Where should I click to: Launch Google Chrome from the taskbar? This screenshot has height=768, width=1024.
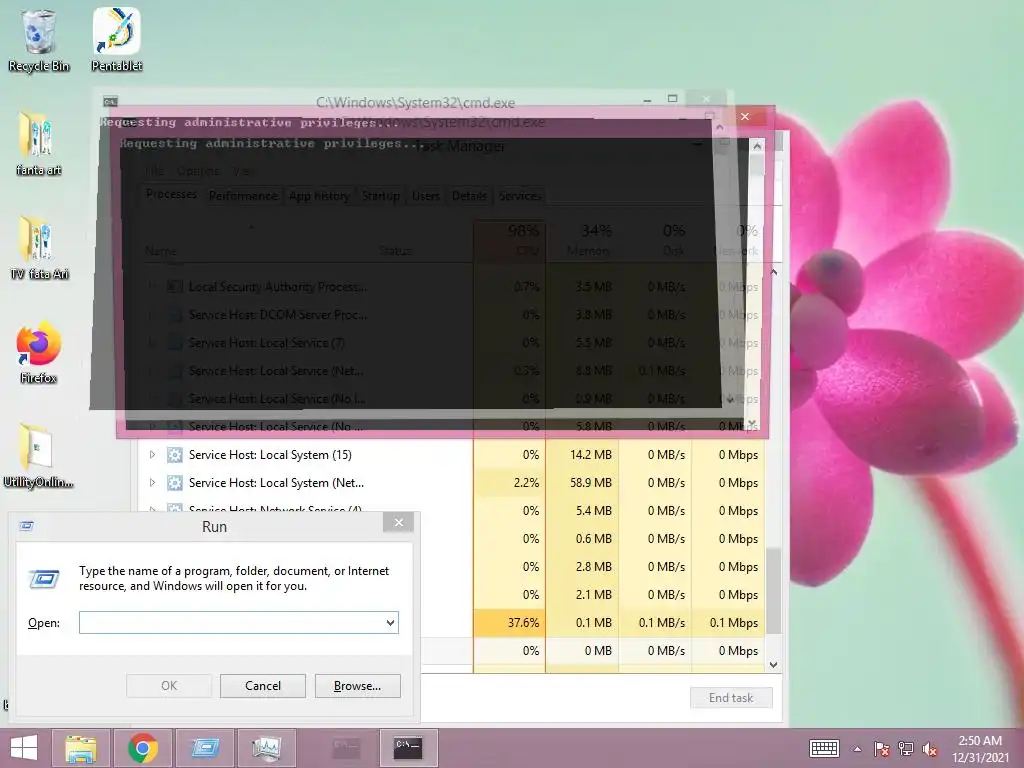[x=143, y=748]
